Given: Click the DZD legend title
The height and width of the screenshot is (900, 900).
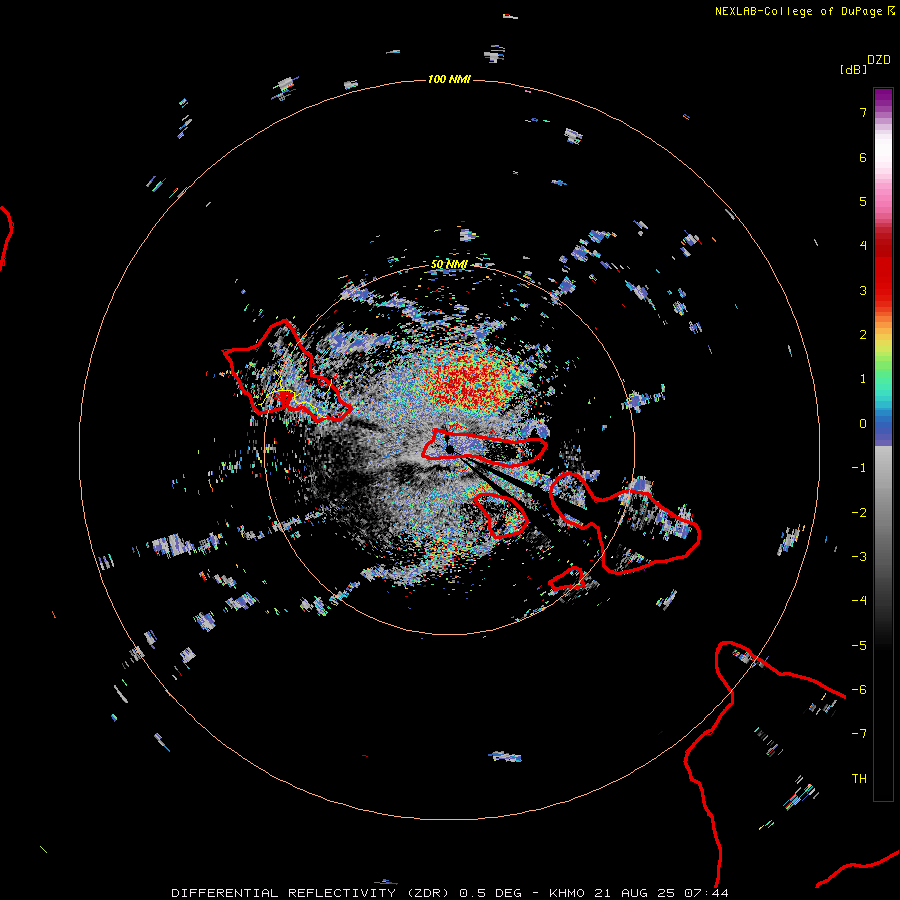Looking at the screenshot, I should [x=879, y=60].
